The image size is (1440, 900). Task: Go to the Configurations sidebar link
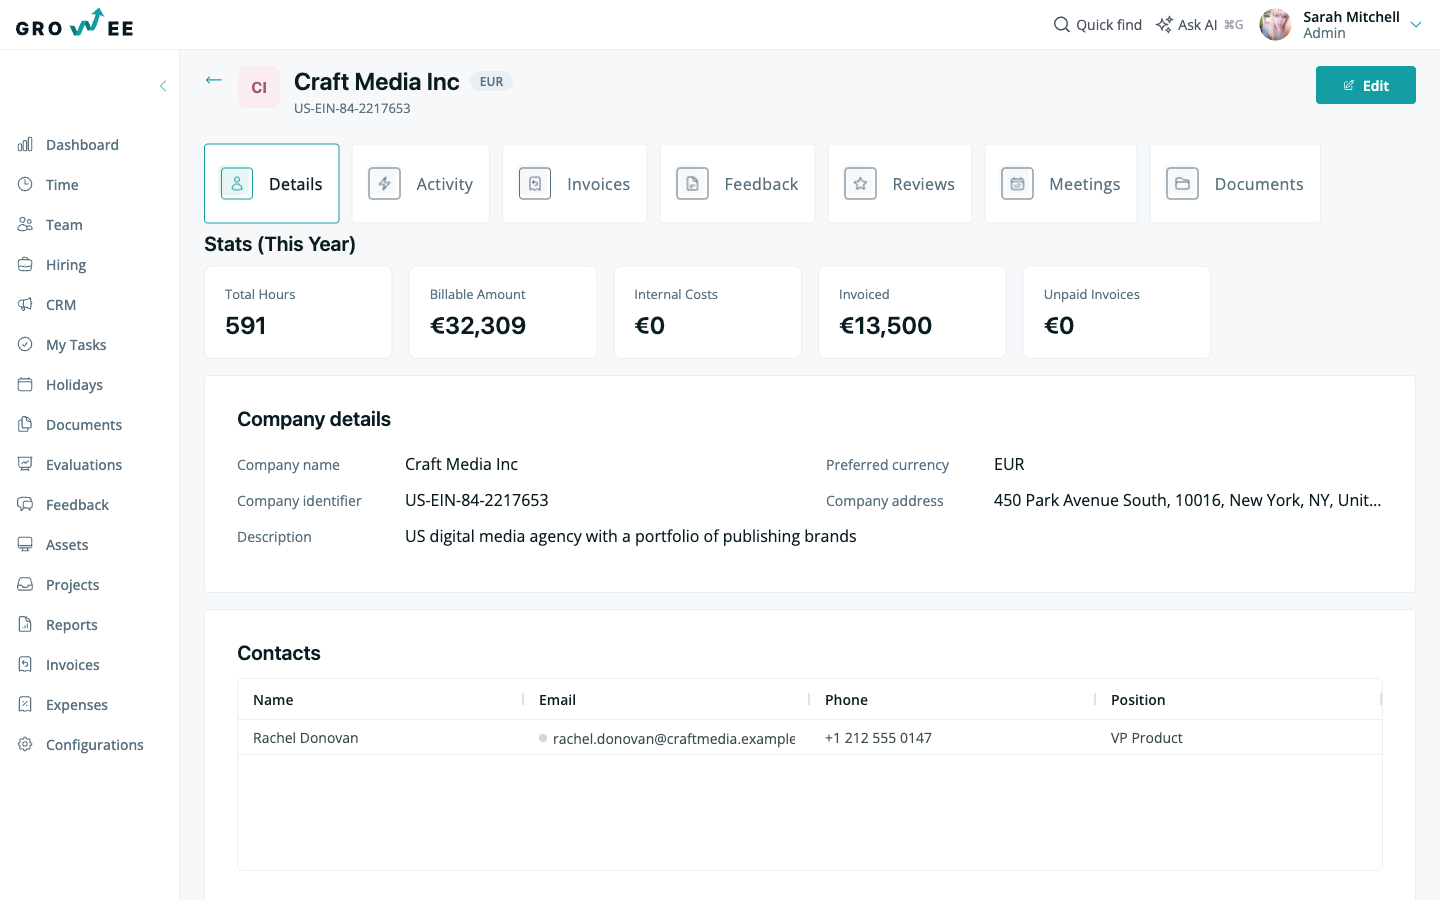(x=95, y=744)
